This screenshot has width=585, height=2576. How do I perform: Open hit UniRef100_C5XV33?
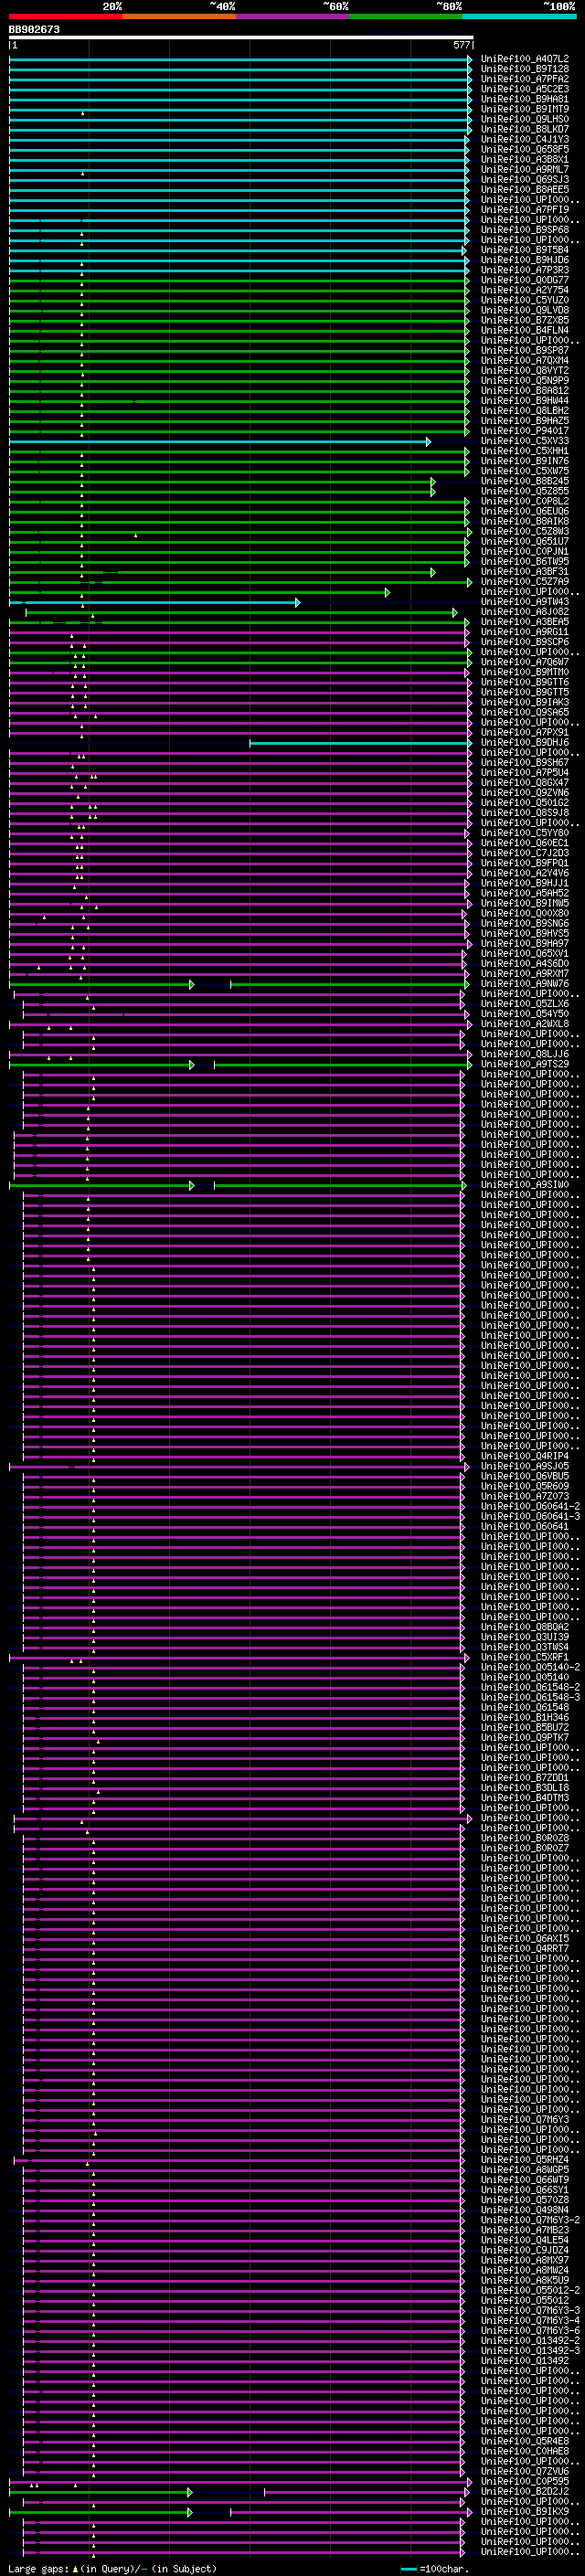(x=525, y=441)
